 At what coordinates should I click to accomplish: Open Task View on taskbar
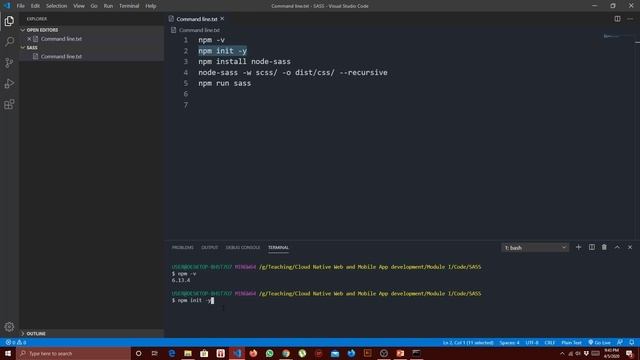[155, 353]
